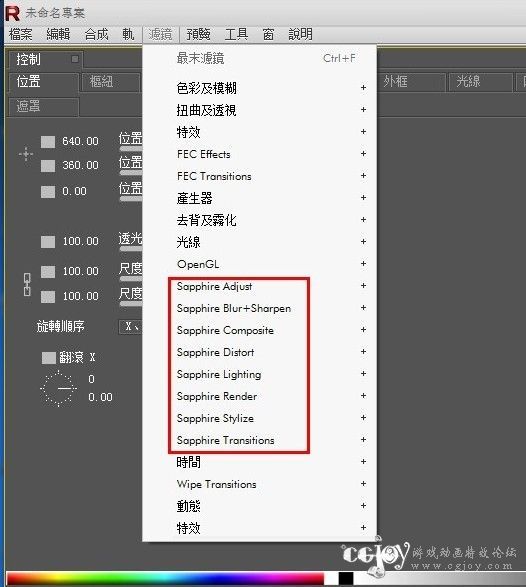
Task: Open the 動態 filter submenu
Action: click(259, 506)
